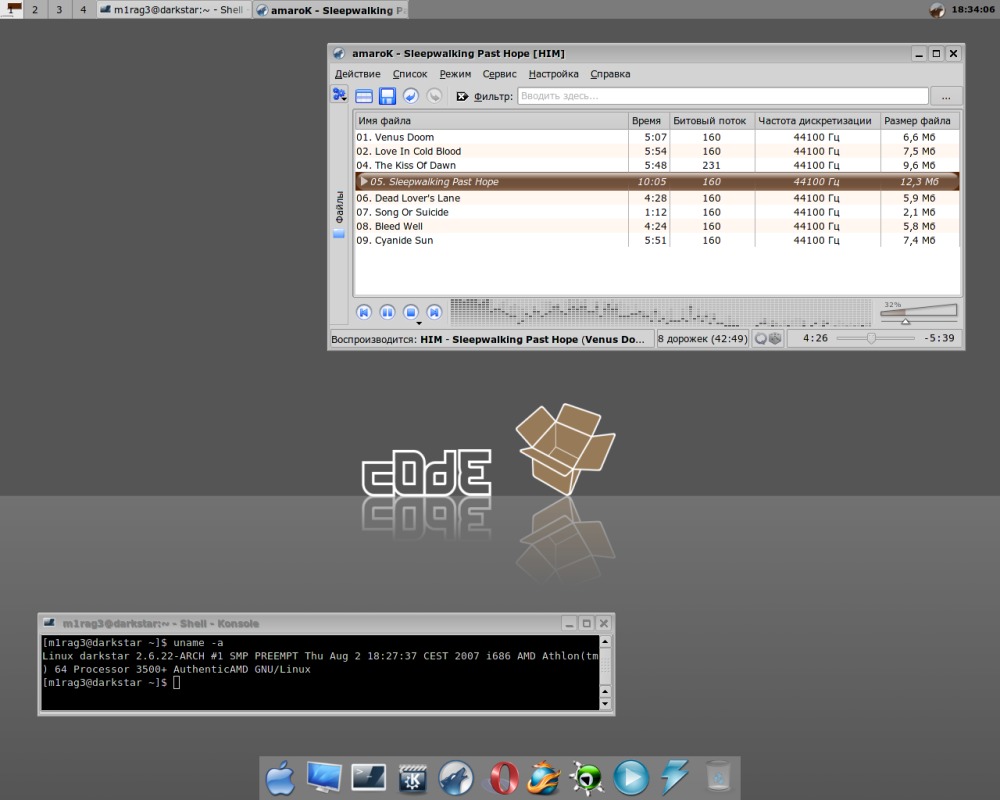Select track 07. Song Or Suicide

[657, 212]
